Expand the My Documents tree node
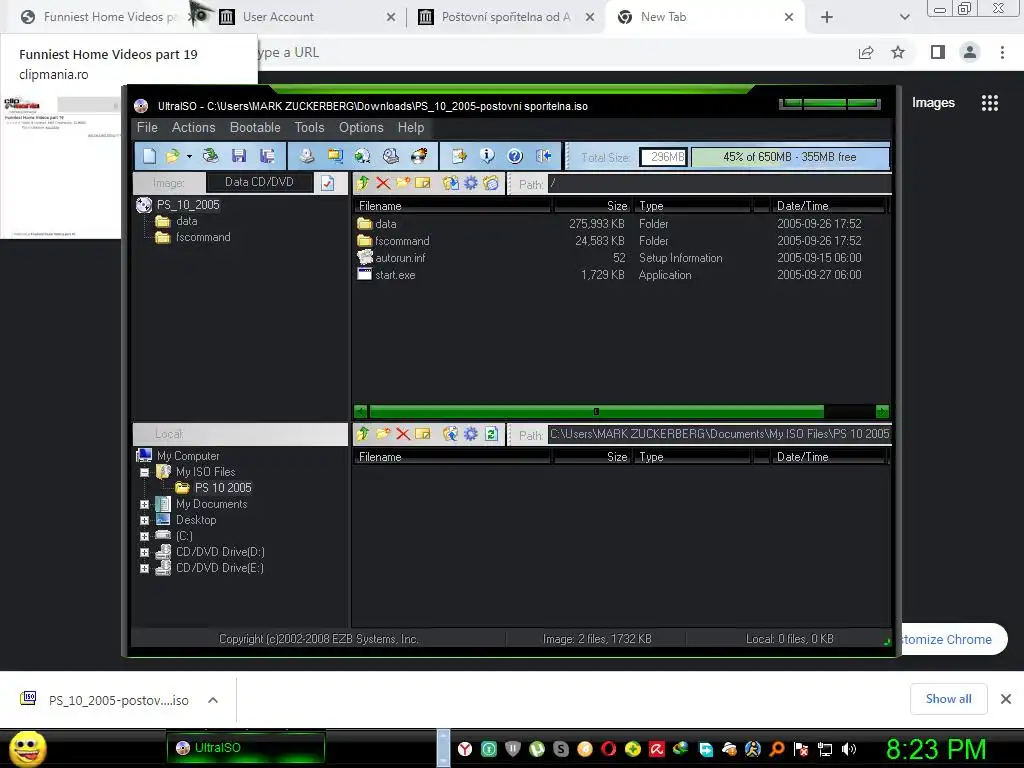Image resolution: width=1024 pixels, height=768 pixels. (144, 504)
